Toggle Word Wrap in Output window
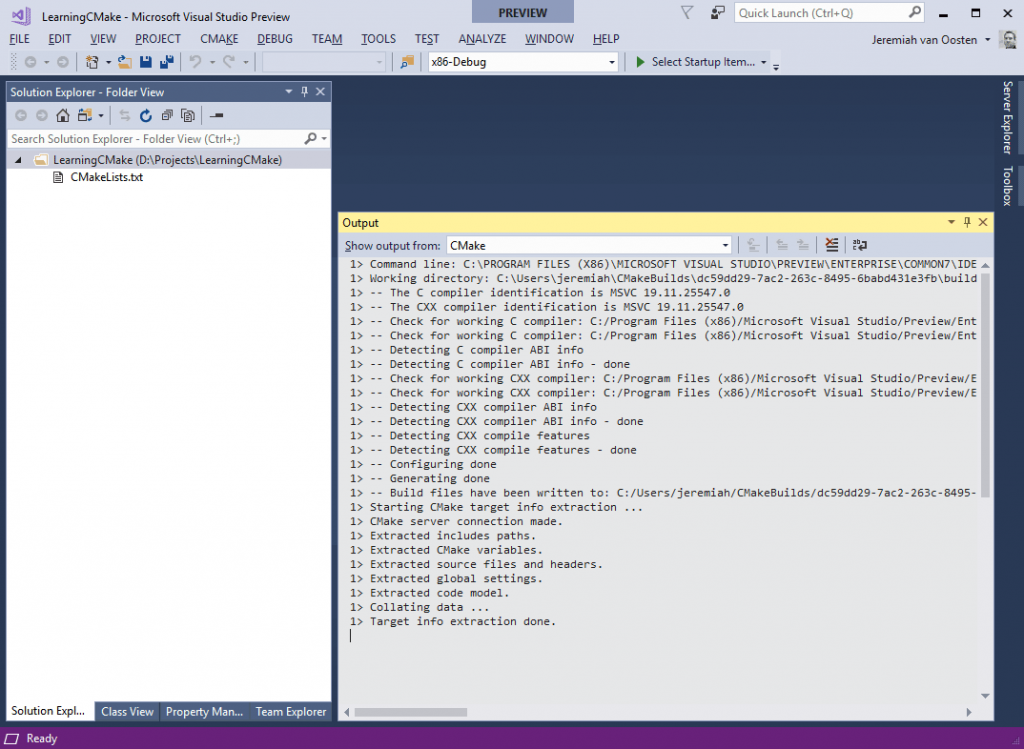 click(859, 245)
